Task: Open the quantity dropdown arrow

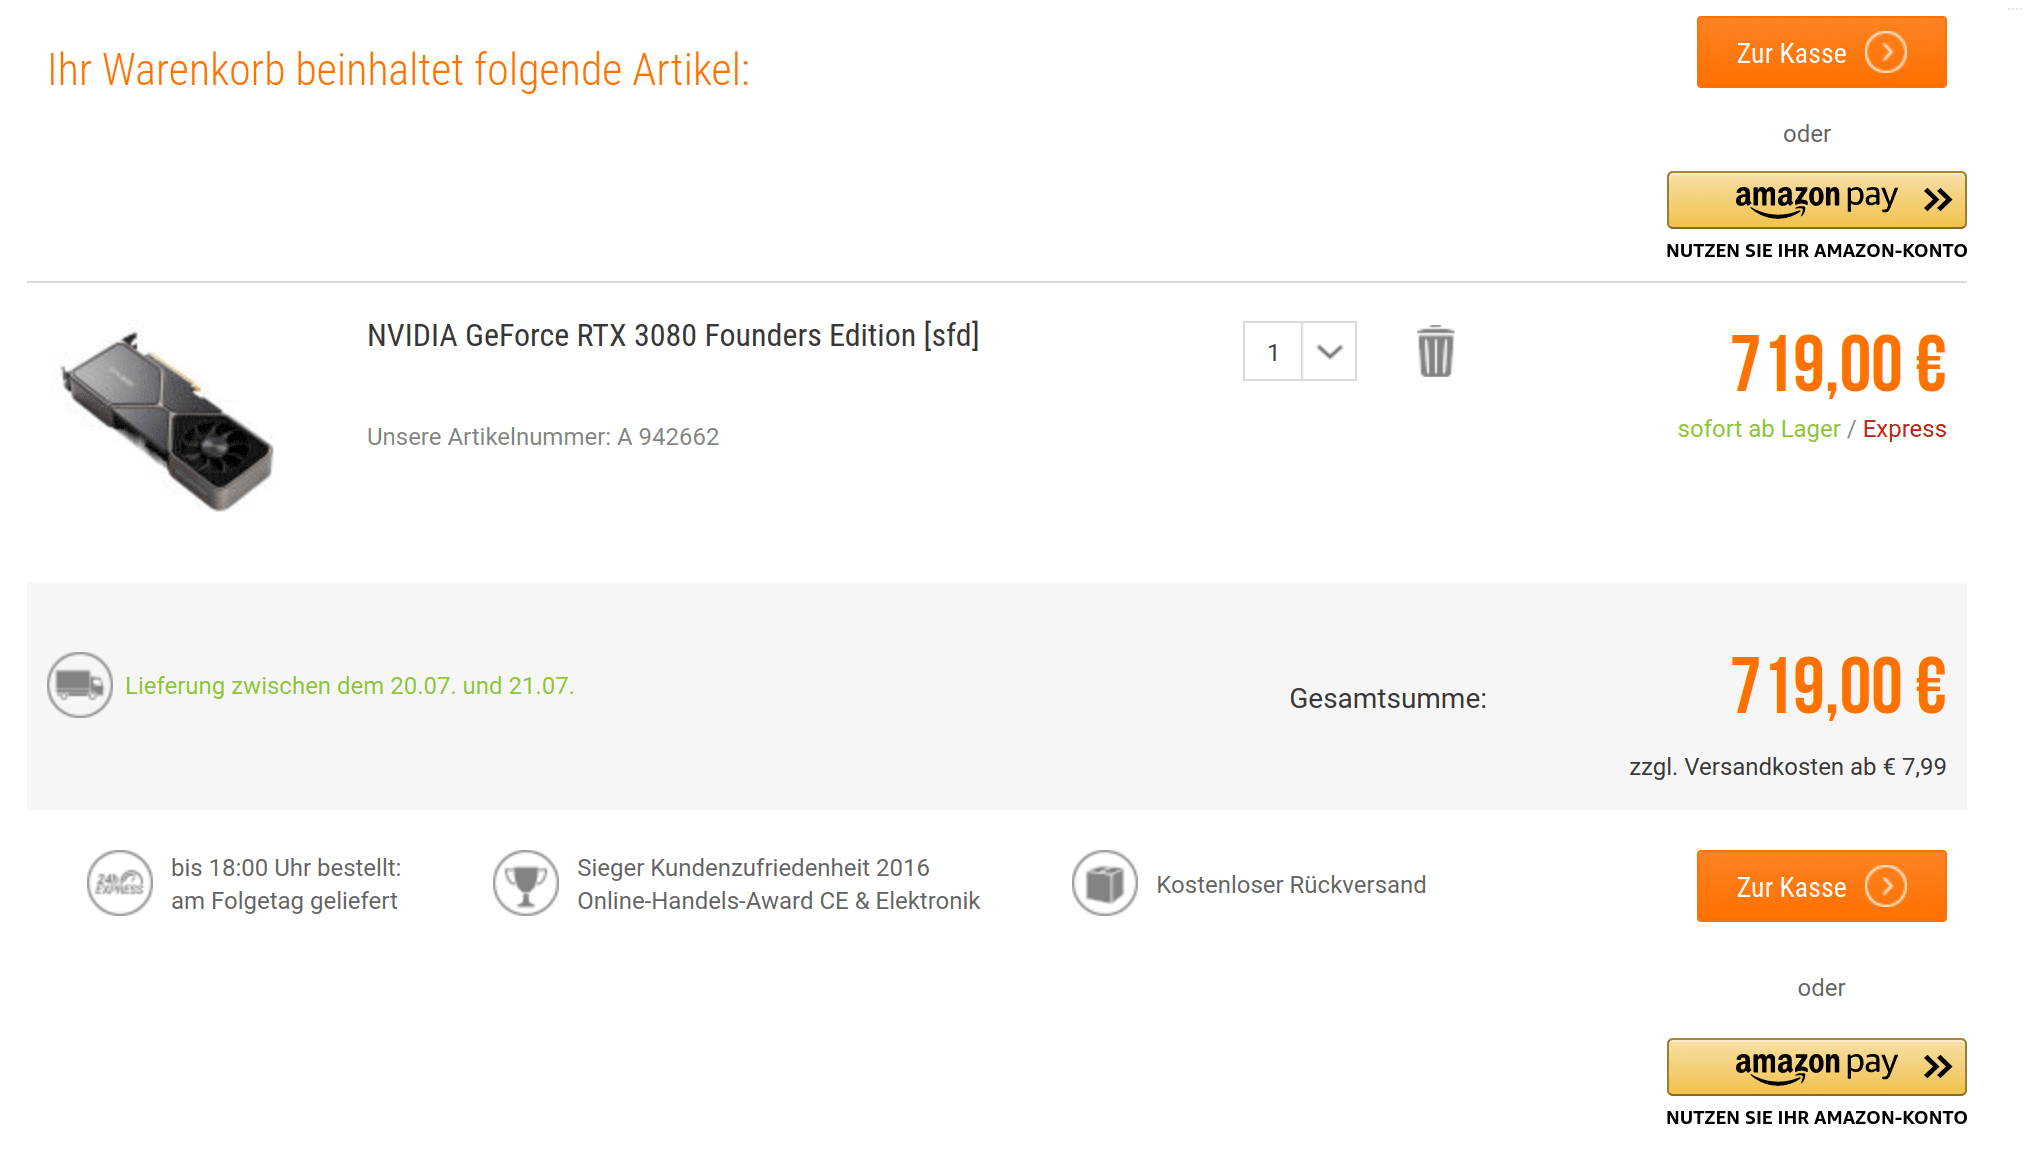Action: pyautogui.click(x=1329, y=351)
